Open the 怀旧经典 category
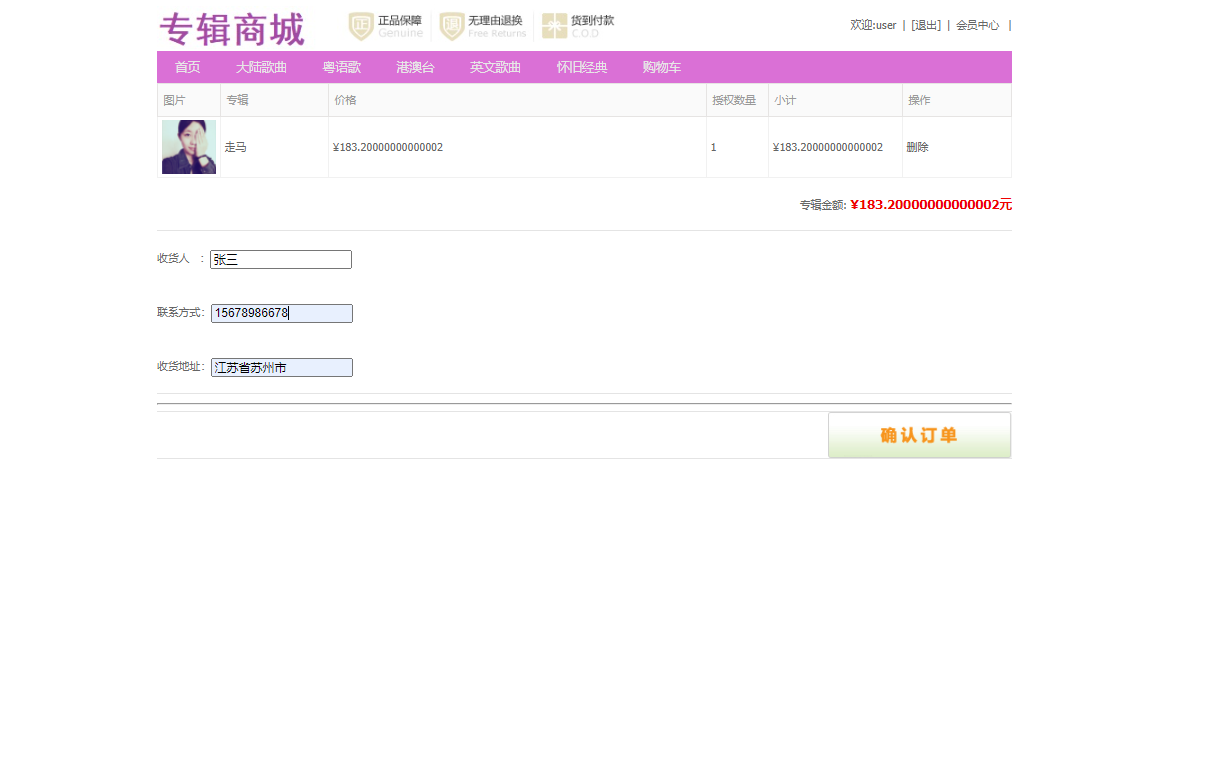This screenshot has width=1225, height=760. tap(581, 67)
